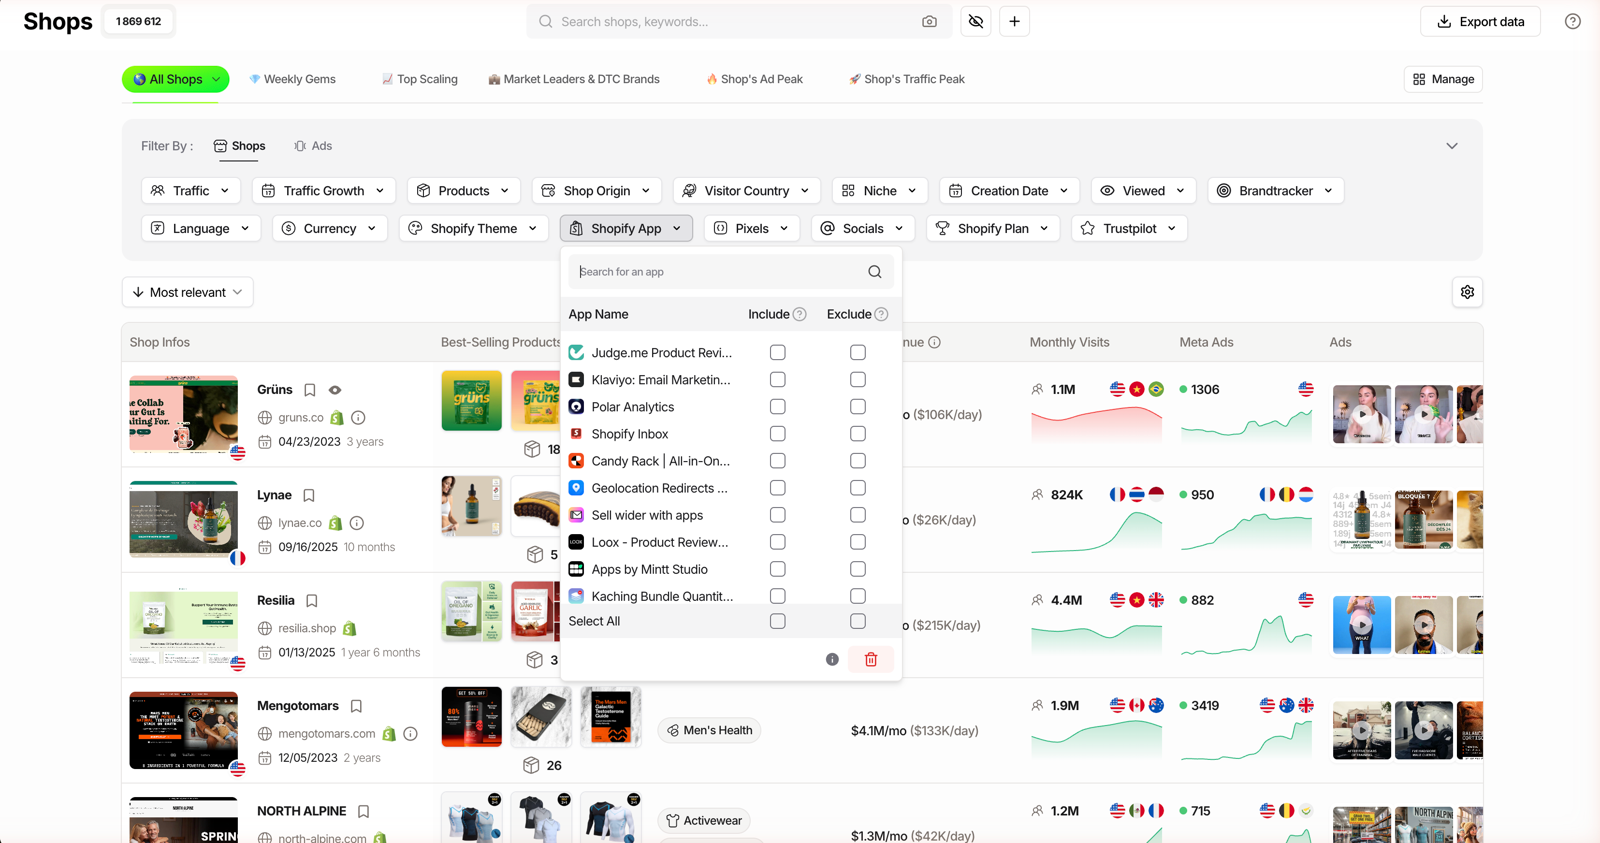The height and width of the screenshot is (843, 1600).
Task: Collapse the filter panel chevron
Action: pyautogui.click(x=1452, y=146)
